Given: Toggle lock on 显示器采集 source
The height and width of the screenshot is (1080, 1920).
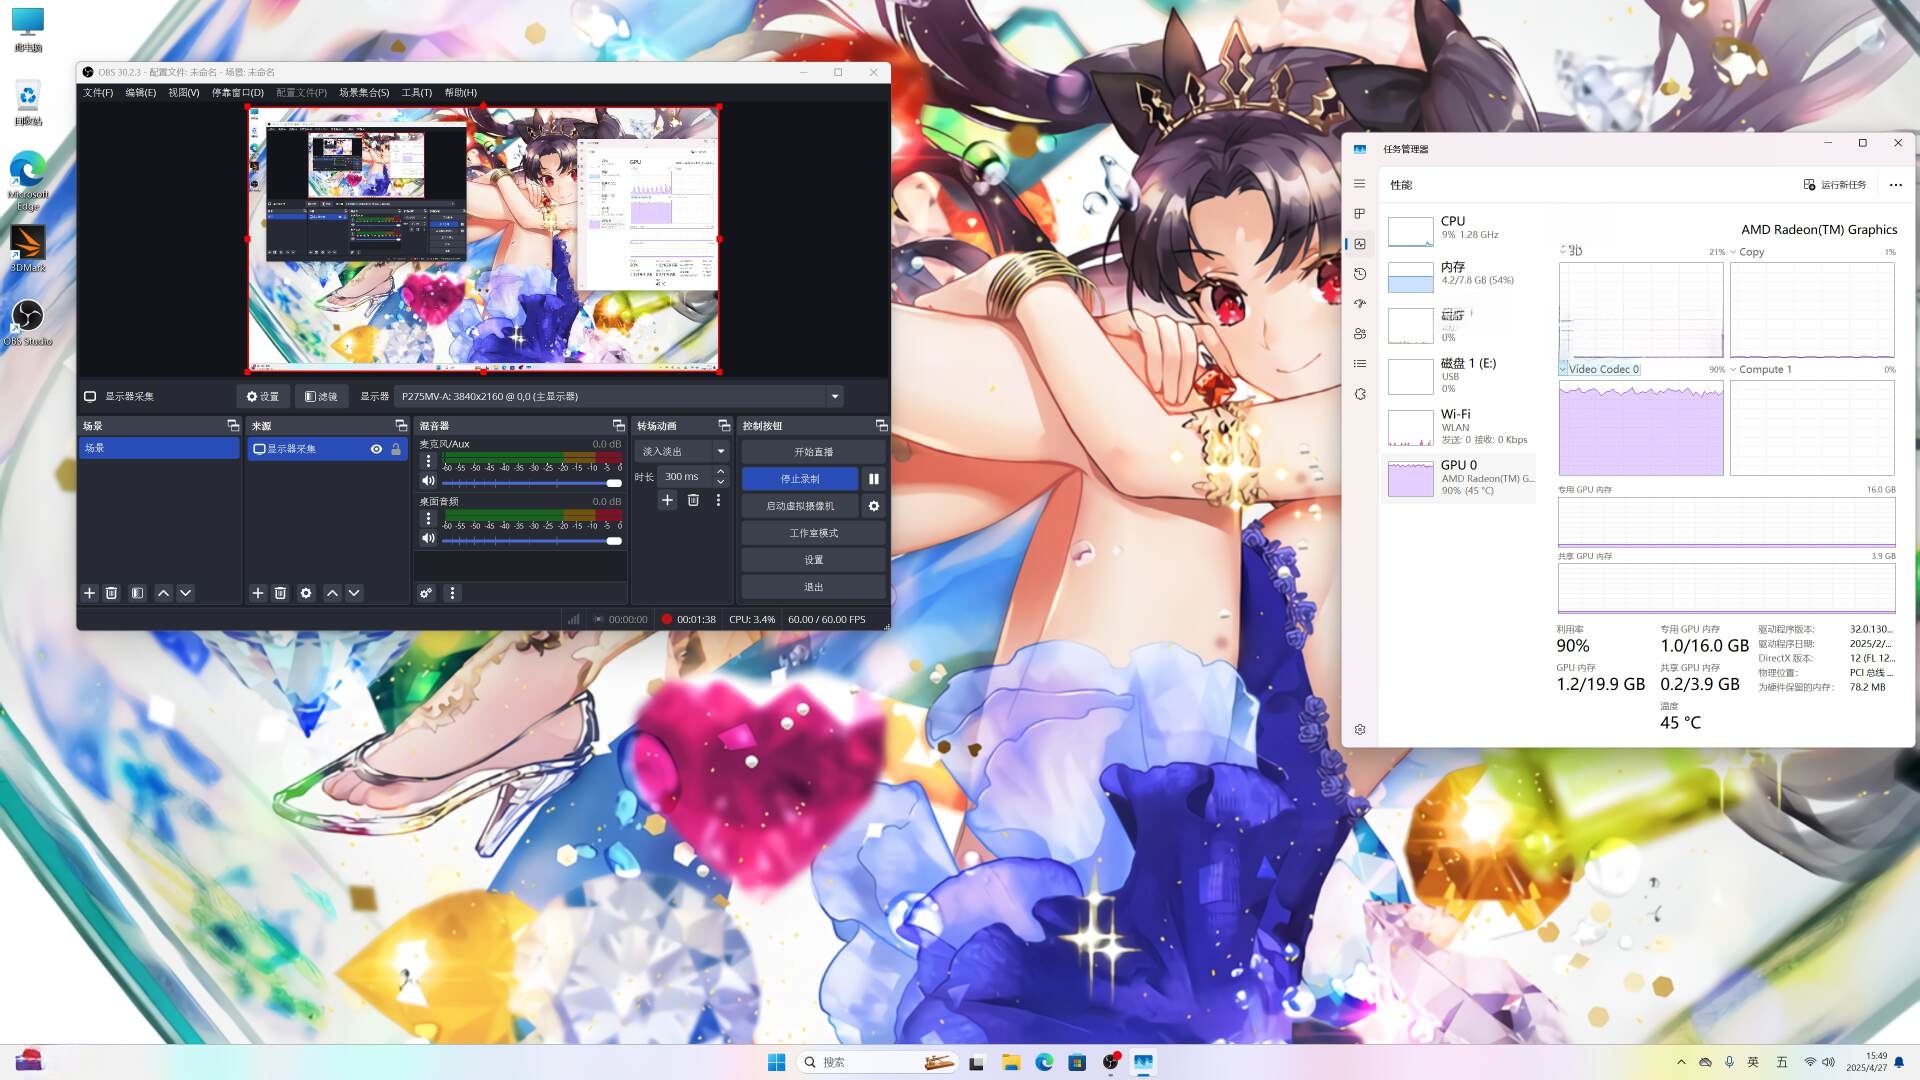Looking at the screenshot, I should [x=396, y=449].
